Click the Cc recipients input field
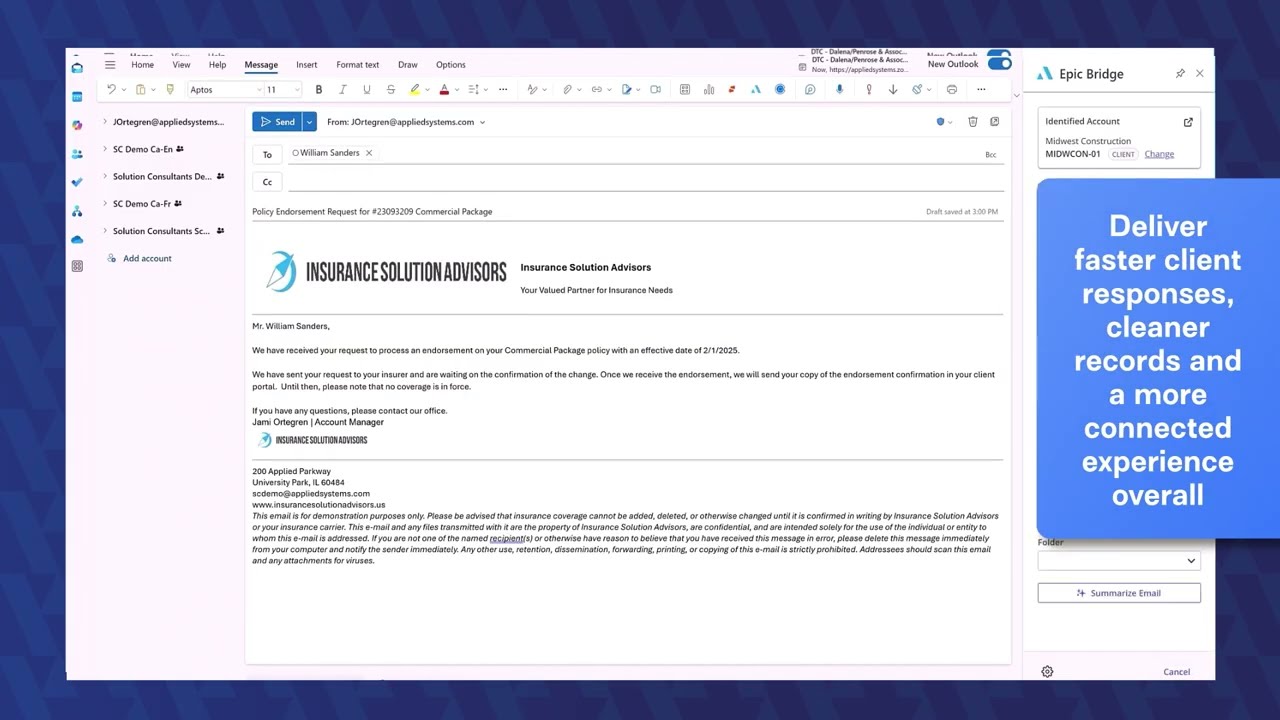Screen dimensions: 1280x720 645,182
